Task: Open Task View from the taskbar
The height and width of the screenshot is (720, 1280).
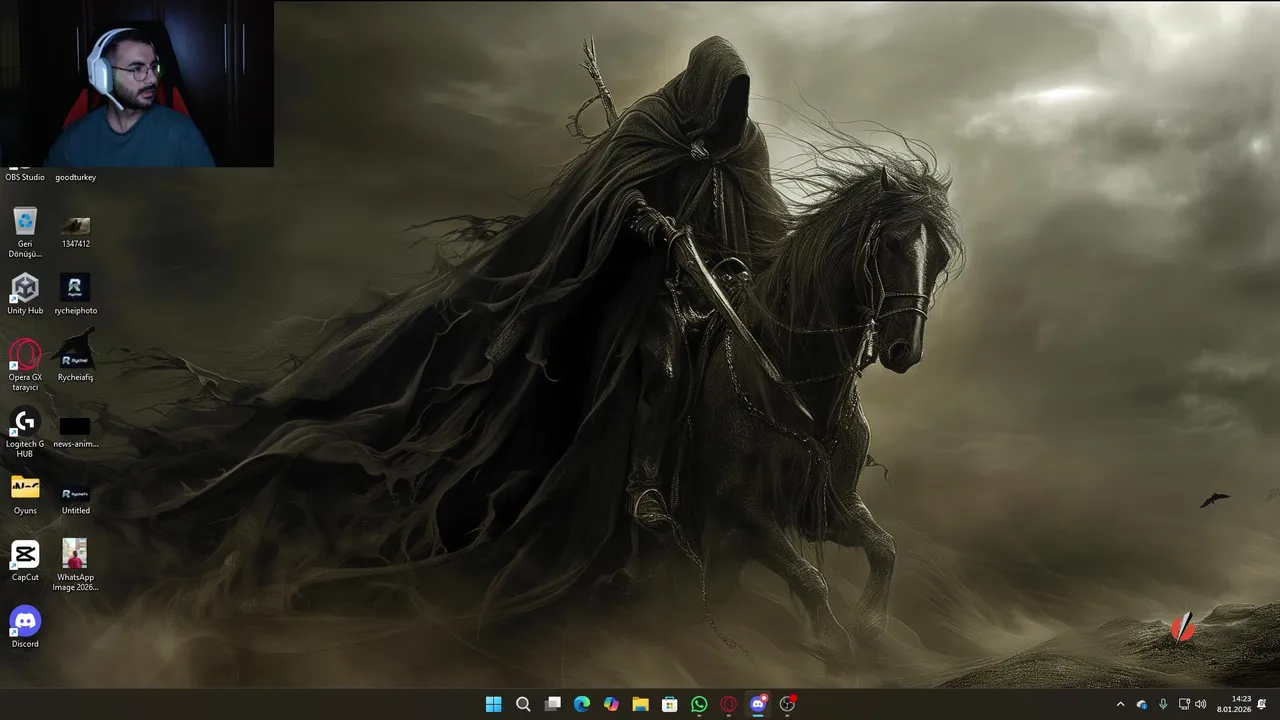Action: click(x=552, y=704)
